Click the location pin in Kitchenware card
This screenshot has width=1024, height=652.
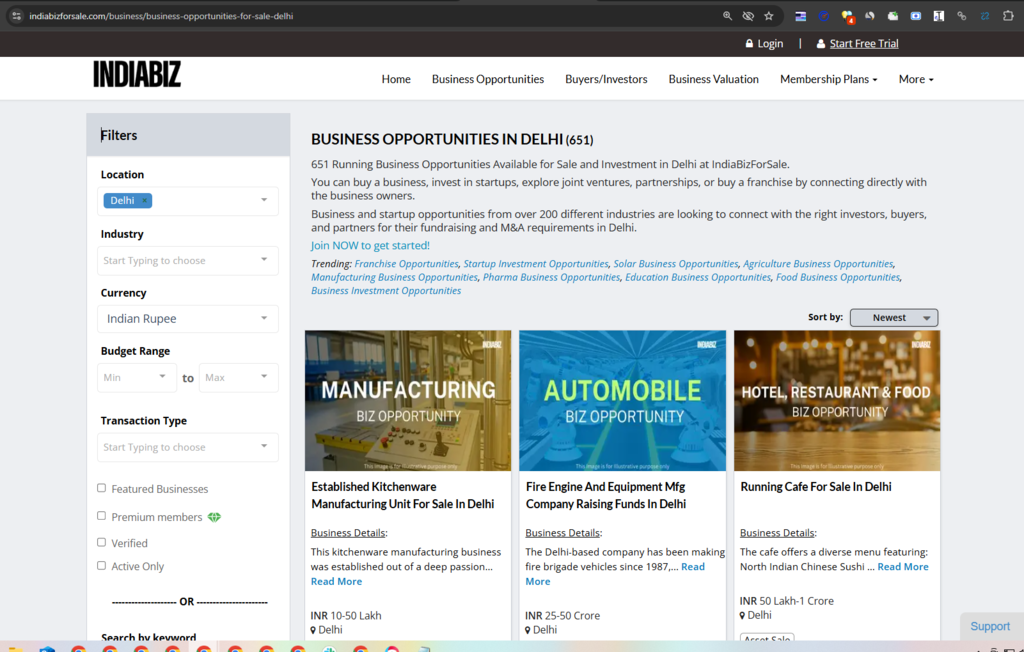pos(313,630)
